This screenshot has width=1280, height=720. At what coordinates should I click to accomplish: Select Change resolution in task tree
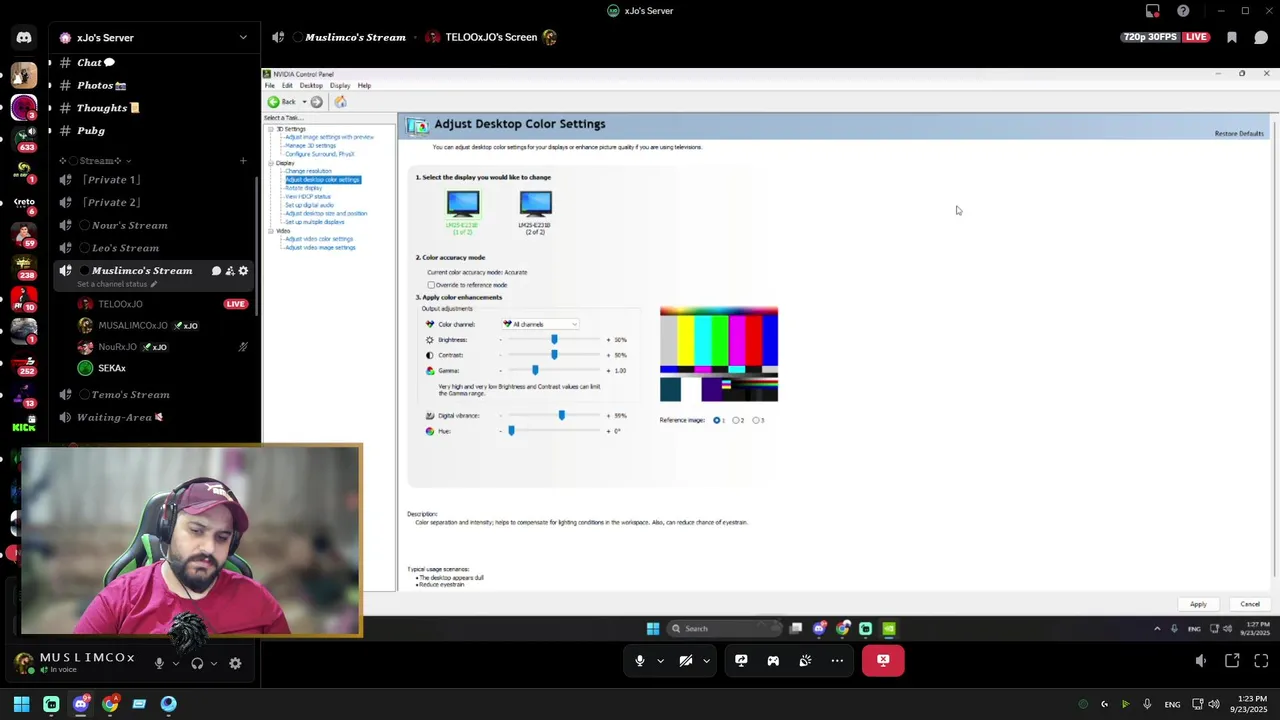pyautogui.click(x=308, y=171)
